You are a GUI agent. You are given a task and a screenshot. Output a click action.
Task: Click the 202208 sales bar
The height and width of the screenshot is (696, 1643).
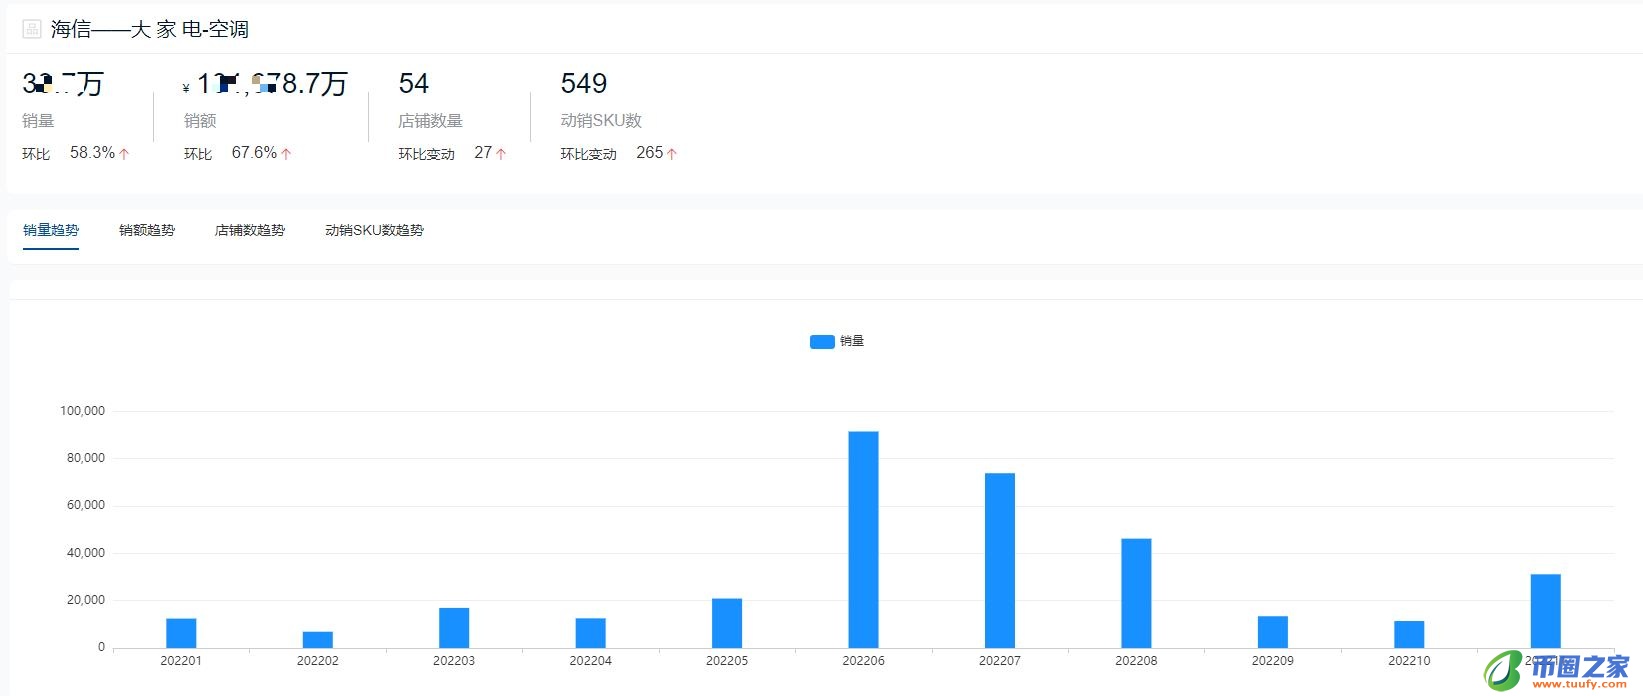click(x=1136, y=593)
